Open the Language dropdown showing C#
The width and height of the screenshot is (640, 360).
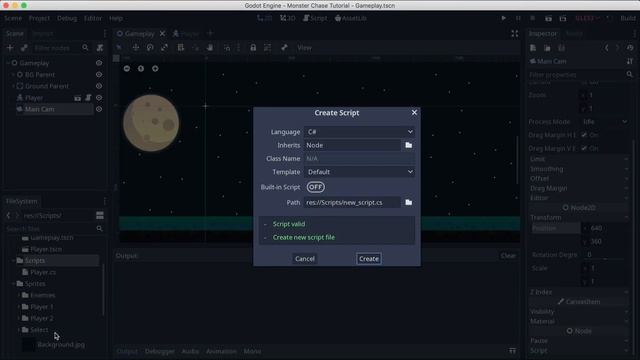(x=360, y=132)
